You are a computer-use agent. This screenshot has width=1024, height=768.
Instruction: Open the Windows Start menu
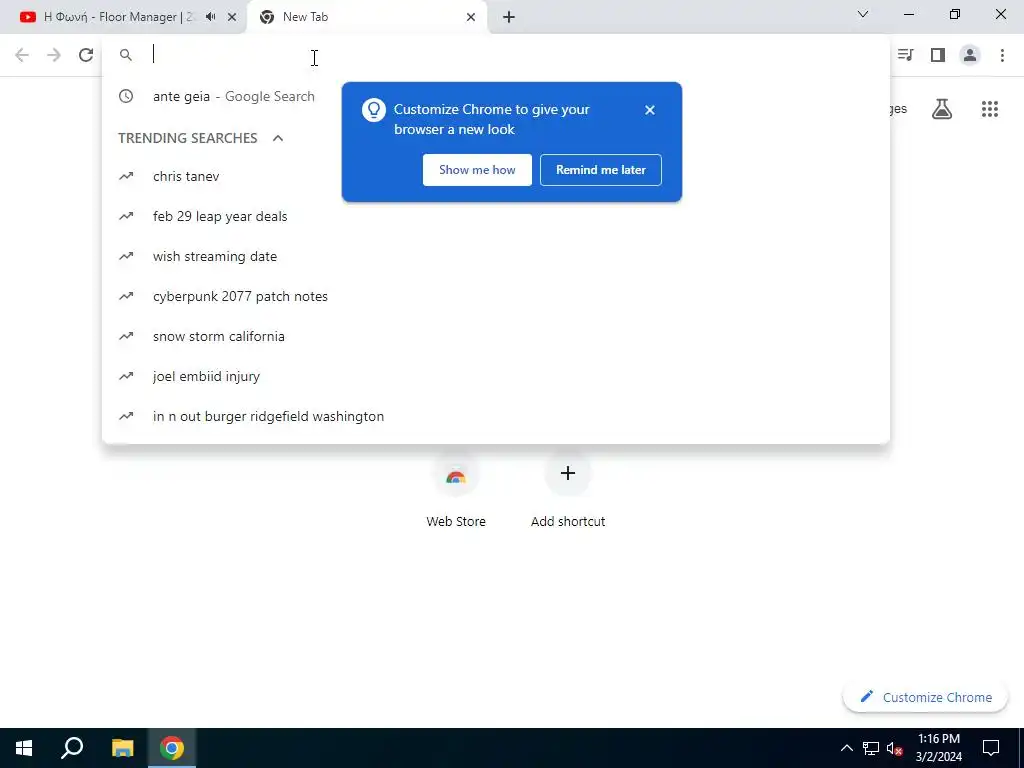click(x=24, y=748)
